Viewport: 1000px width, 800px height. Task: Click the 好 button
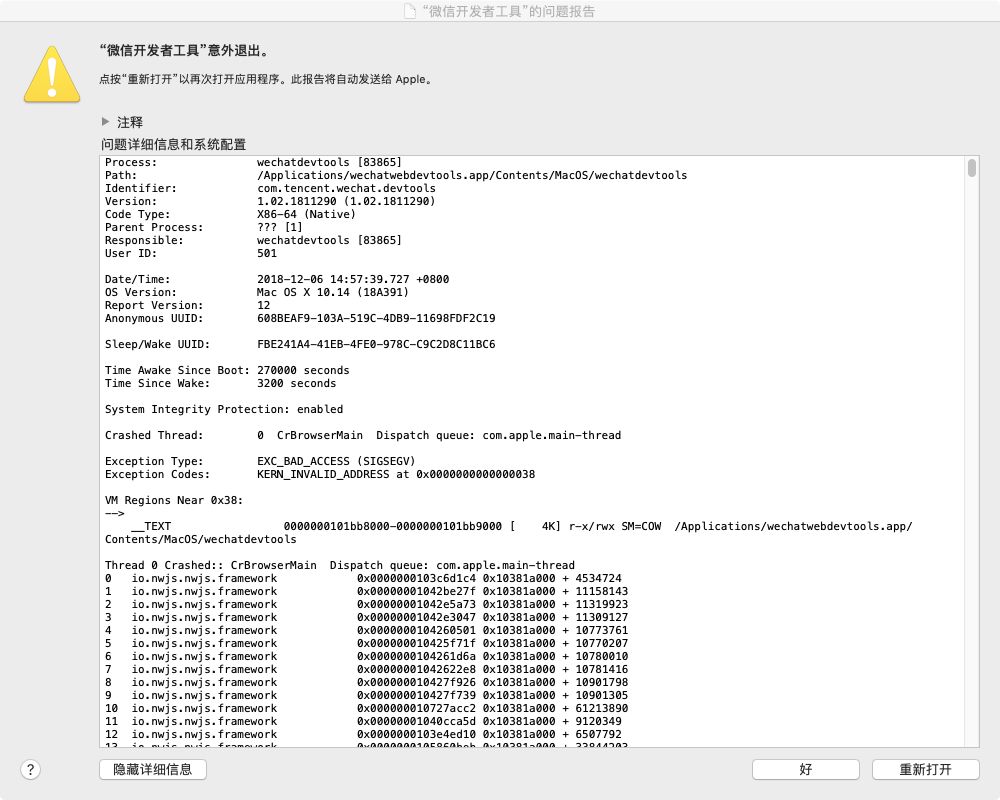point(805,769)
